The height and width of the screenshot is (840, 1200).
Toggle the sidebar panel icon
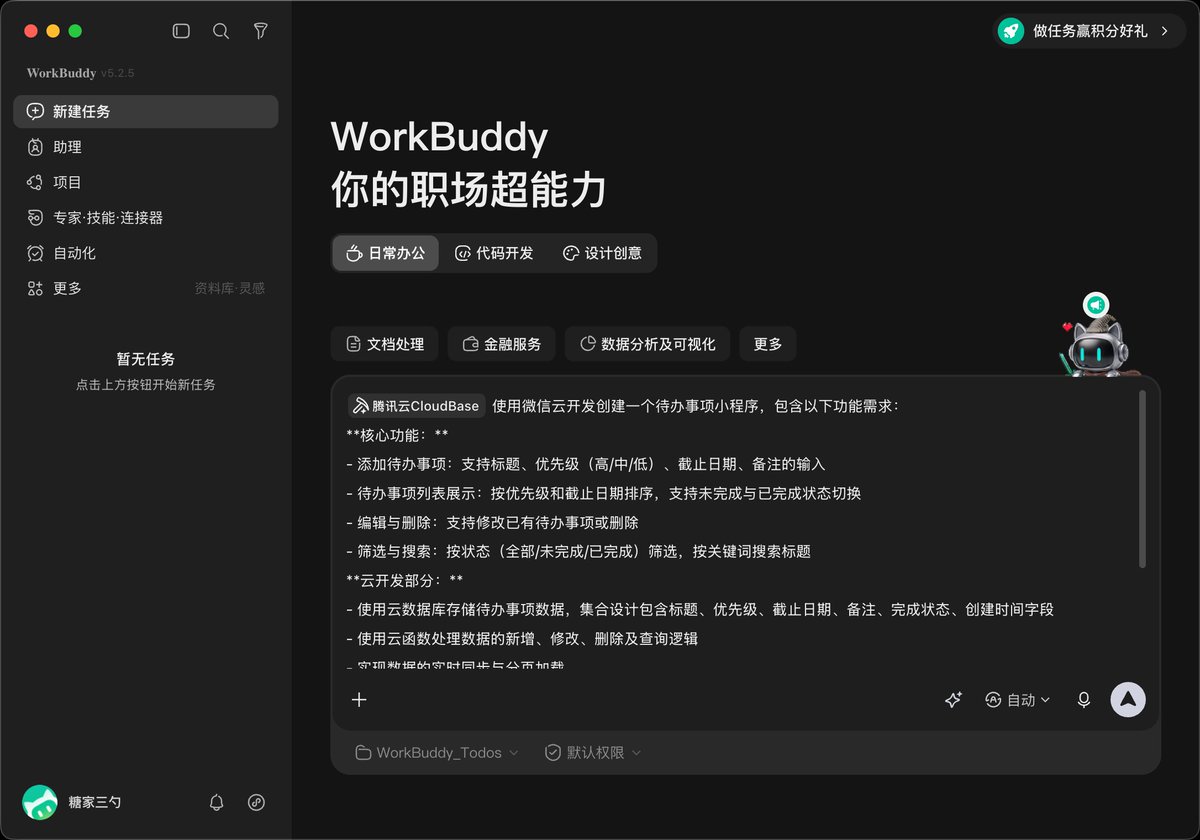tap(181, 31)
